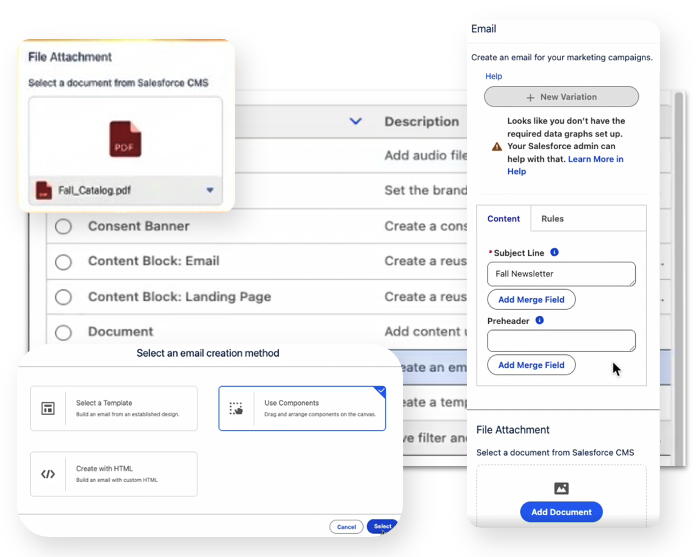Select the Consent Banner radio button
The width and height of the screenshot is (697, 557).
click(64, 227)
